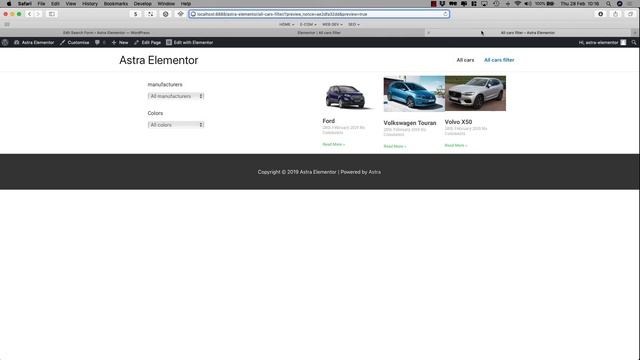The image size is (640, 360).
Task: Expand the HOME bookmarks folder
Action: (287, 24)
